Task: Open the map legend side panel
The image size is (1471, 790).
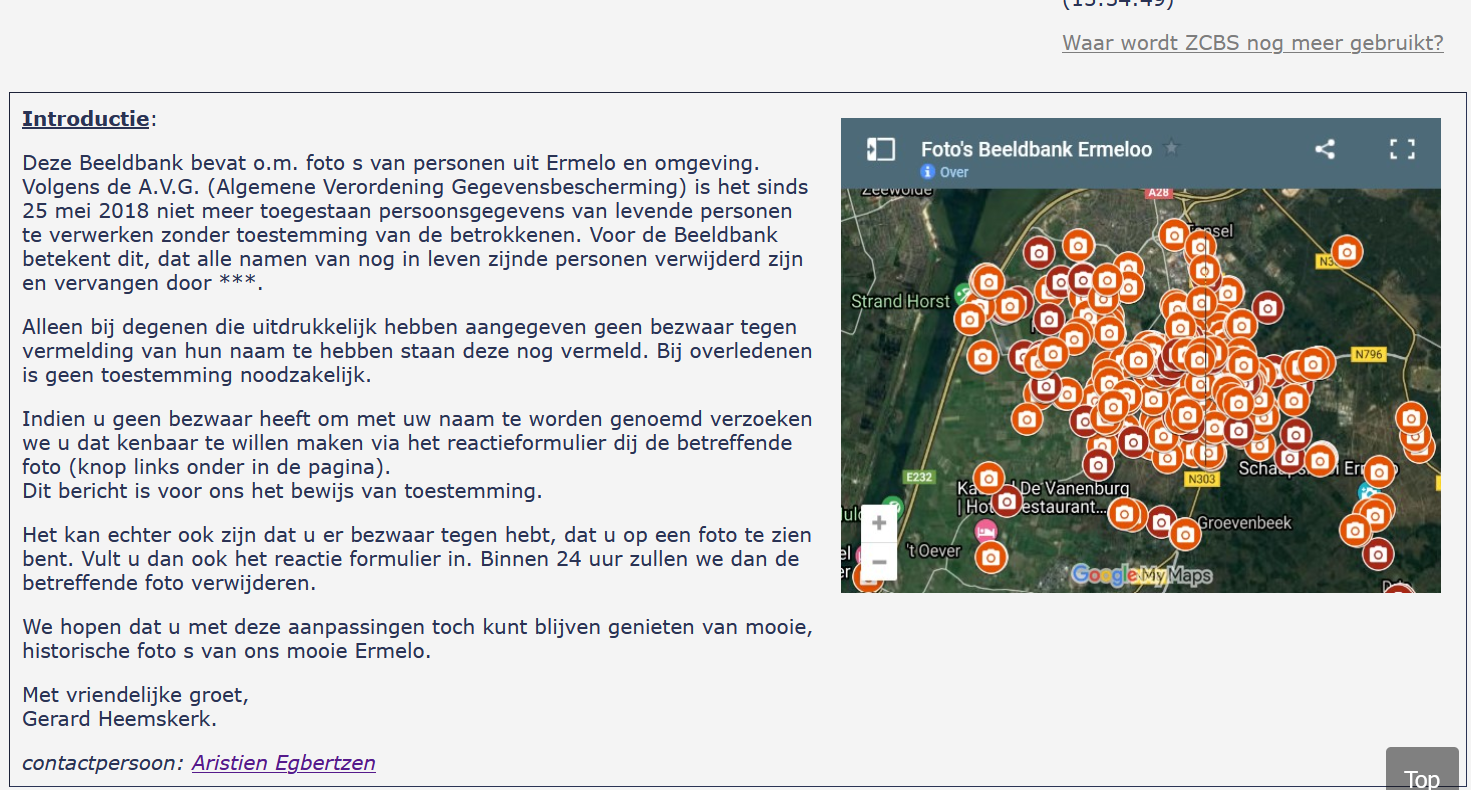Action: pos(881,150)
